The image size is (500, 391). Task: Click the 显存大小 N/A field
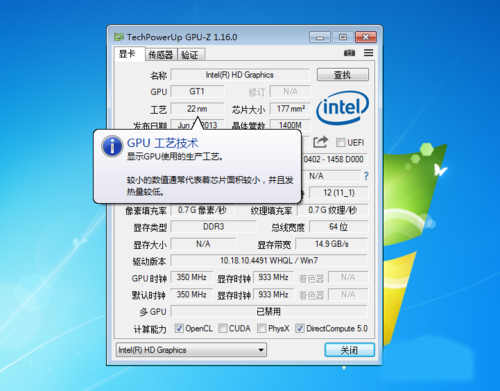[x=203, y=244]
